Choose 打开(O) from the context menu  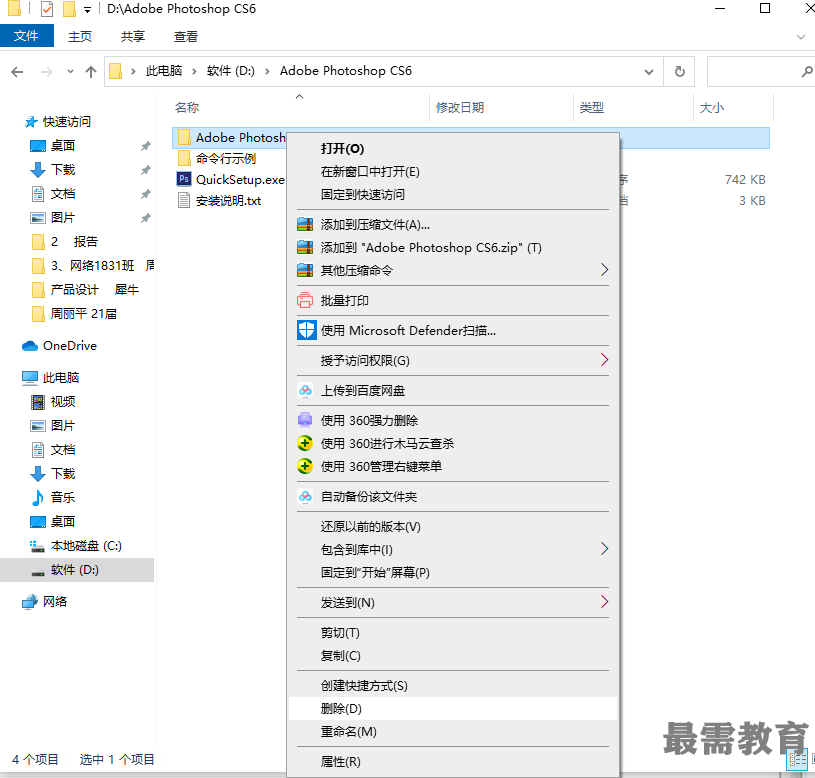(x=453, y=149)
